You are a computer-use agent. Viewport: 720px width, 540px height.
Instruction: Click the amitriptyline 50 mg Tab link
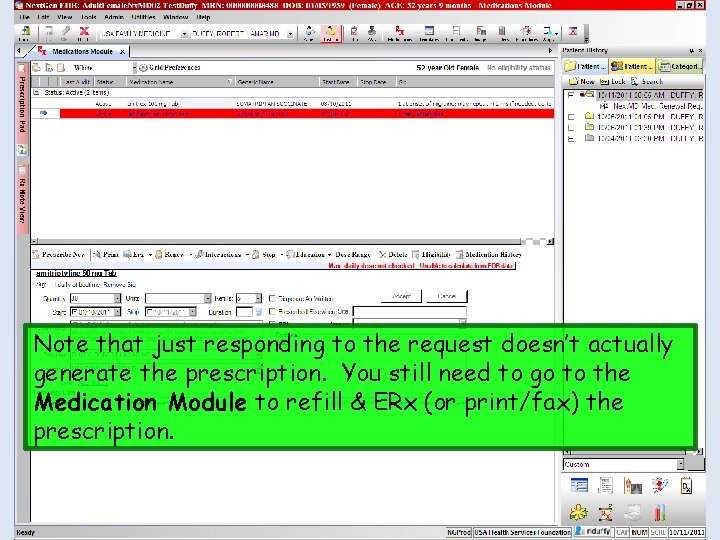[x=76, y=273]
